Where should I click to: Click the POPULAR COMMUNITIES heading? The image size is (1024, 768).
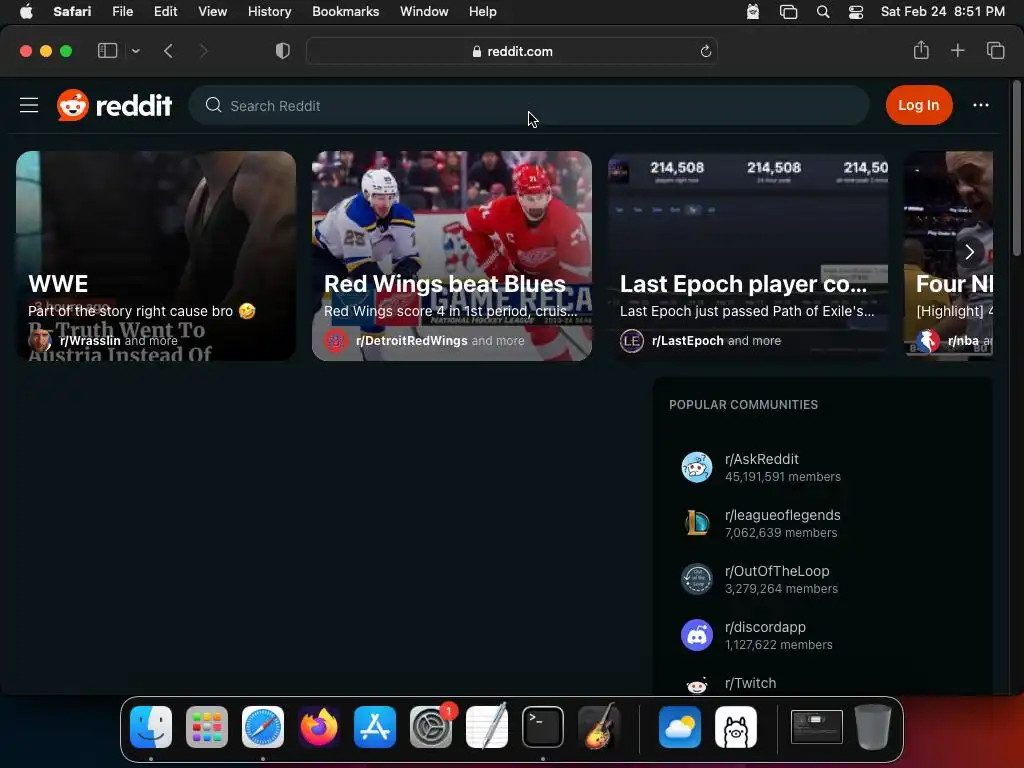tap(743, 405)
